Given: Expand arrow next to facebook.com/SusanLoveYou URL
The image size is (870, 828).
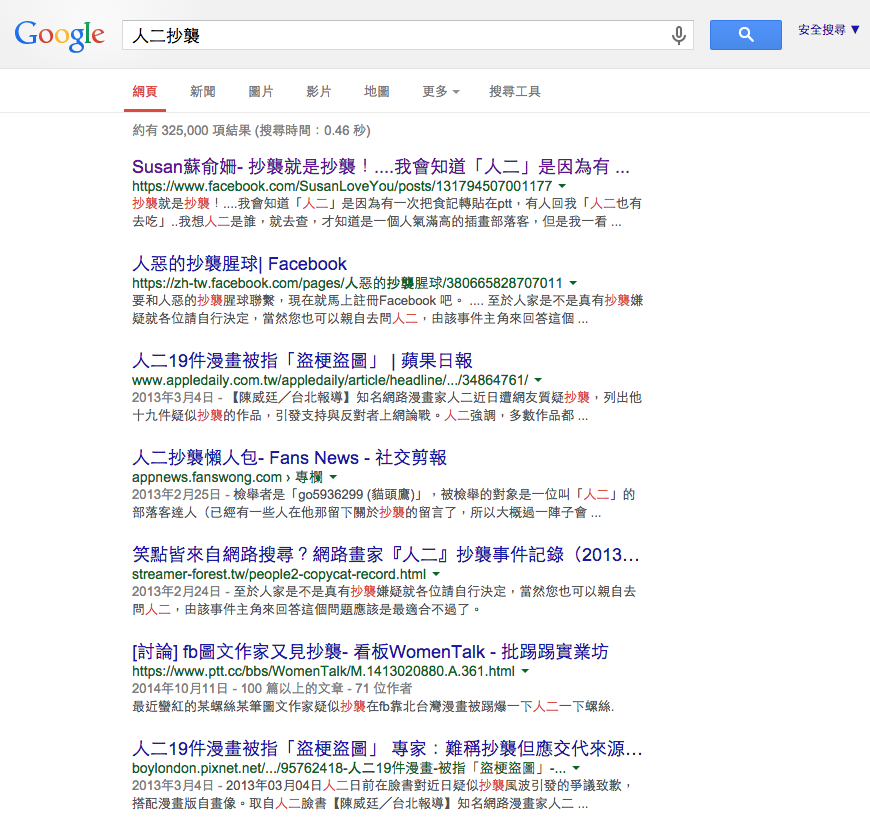Looking at the screenshot, I should click(x=562, y=186).
